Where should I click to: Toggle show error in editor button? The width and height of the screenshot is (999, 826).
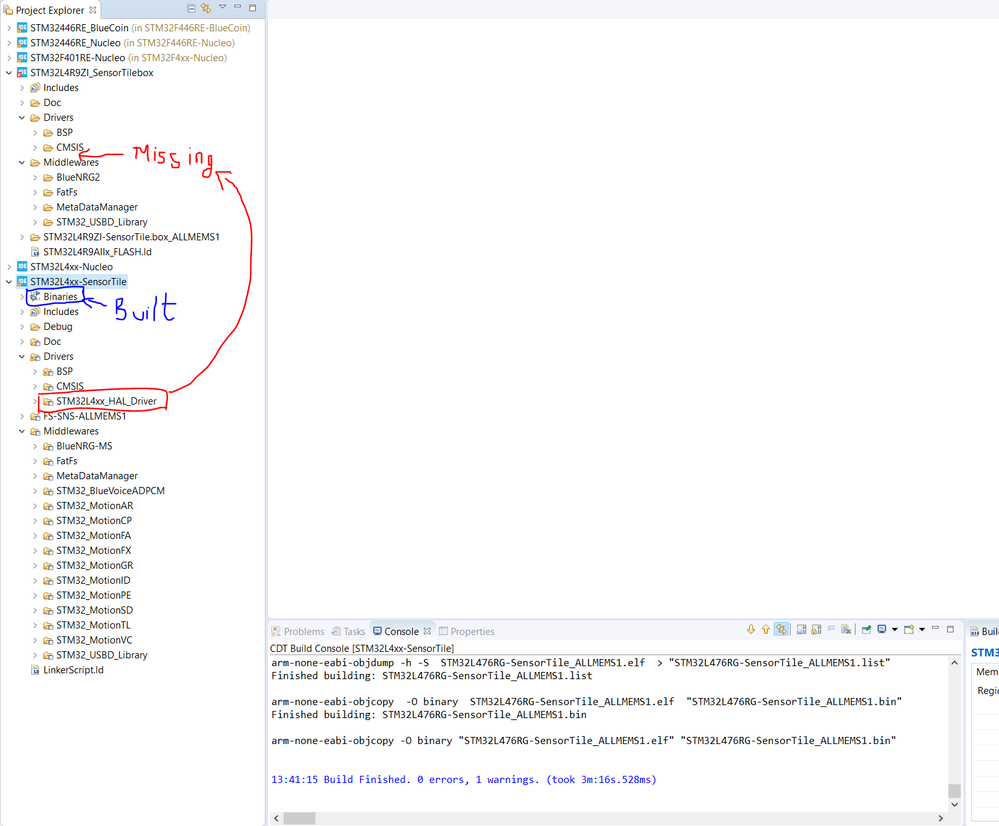pyautogui.click(x=781, y=630)
